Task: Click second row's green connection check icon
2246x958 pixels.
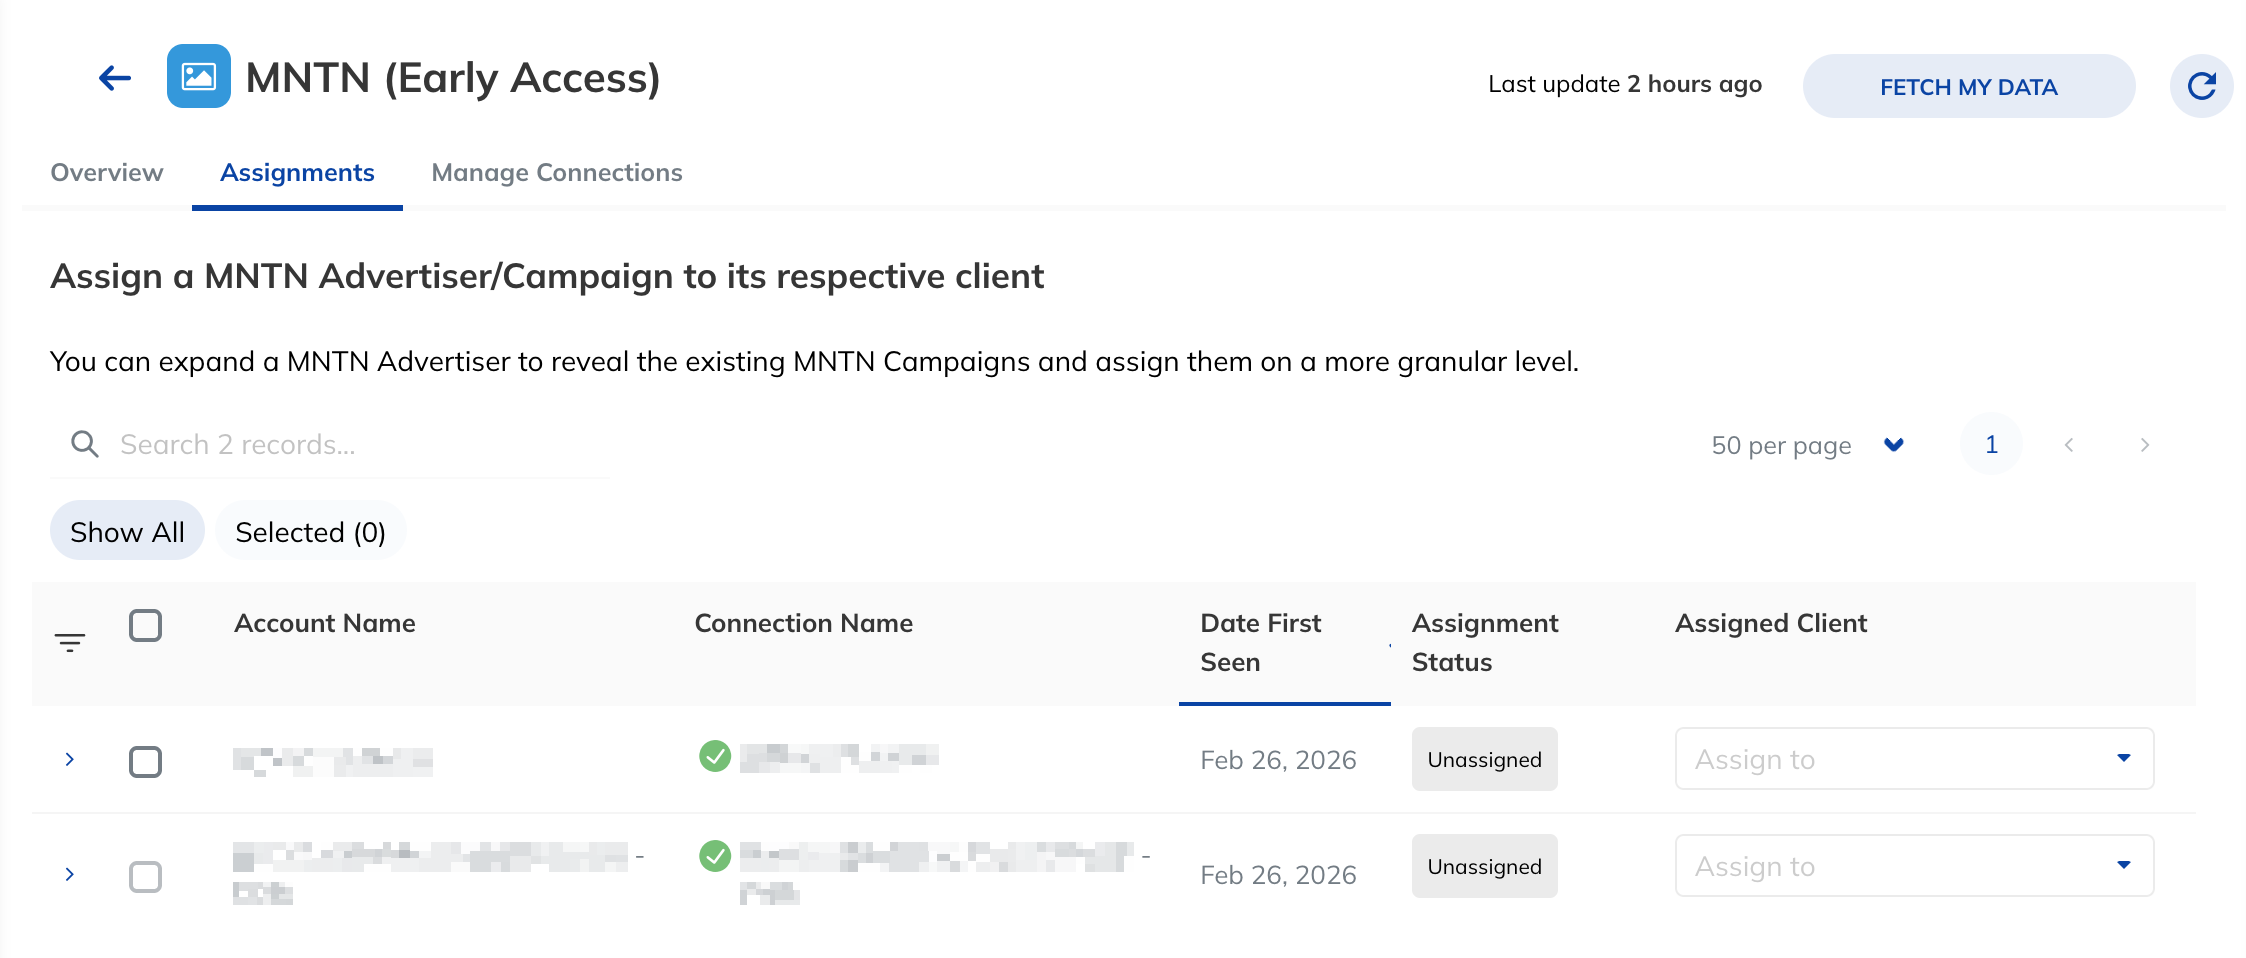Action: click(x=715, y=856)
